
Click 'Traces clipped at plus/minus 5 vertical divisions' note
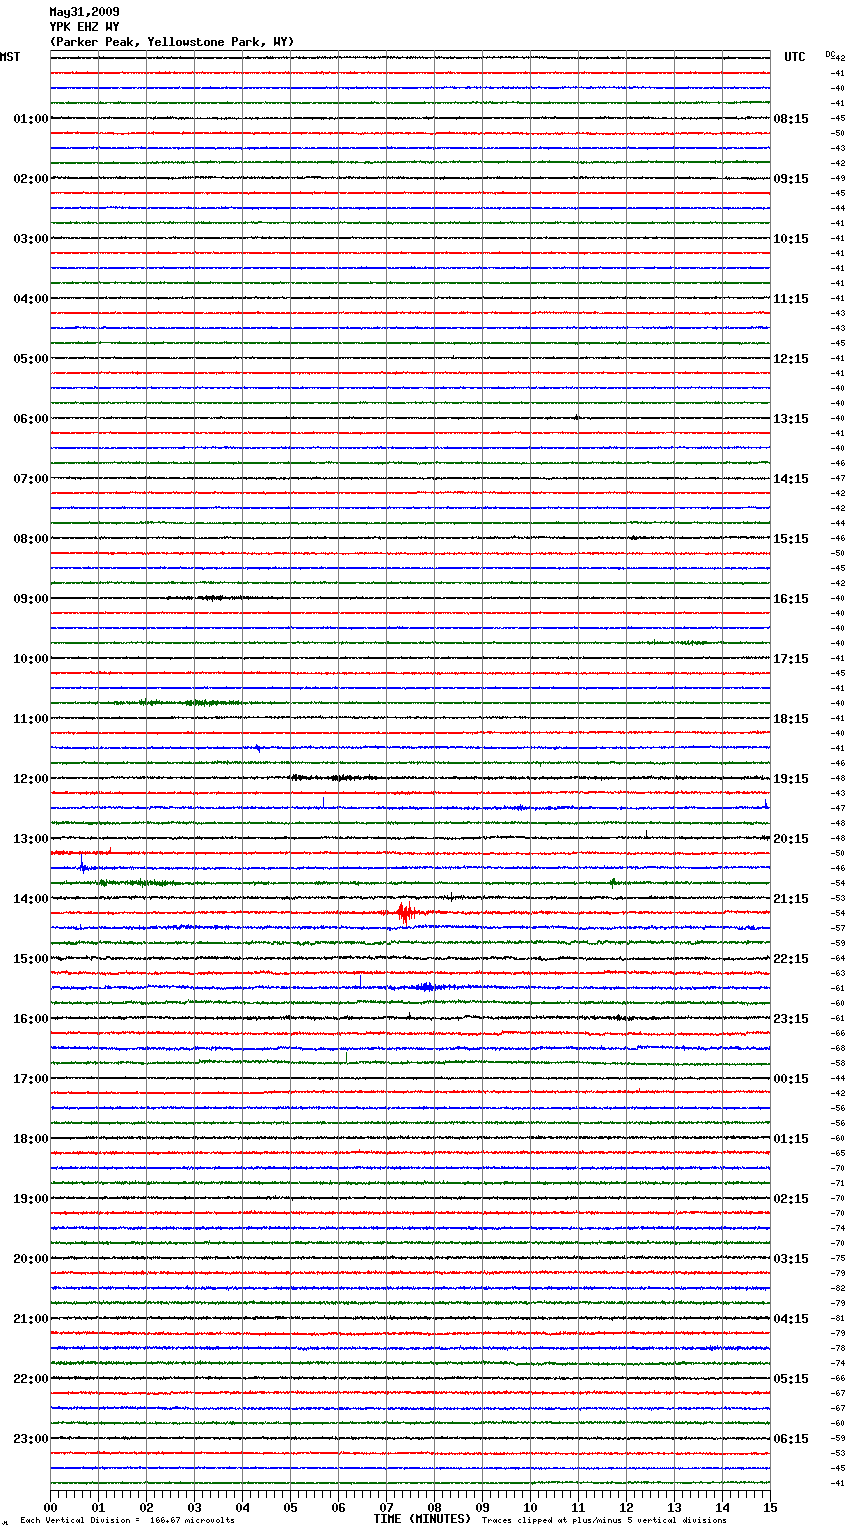click(x=604, y=1521)
